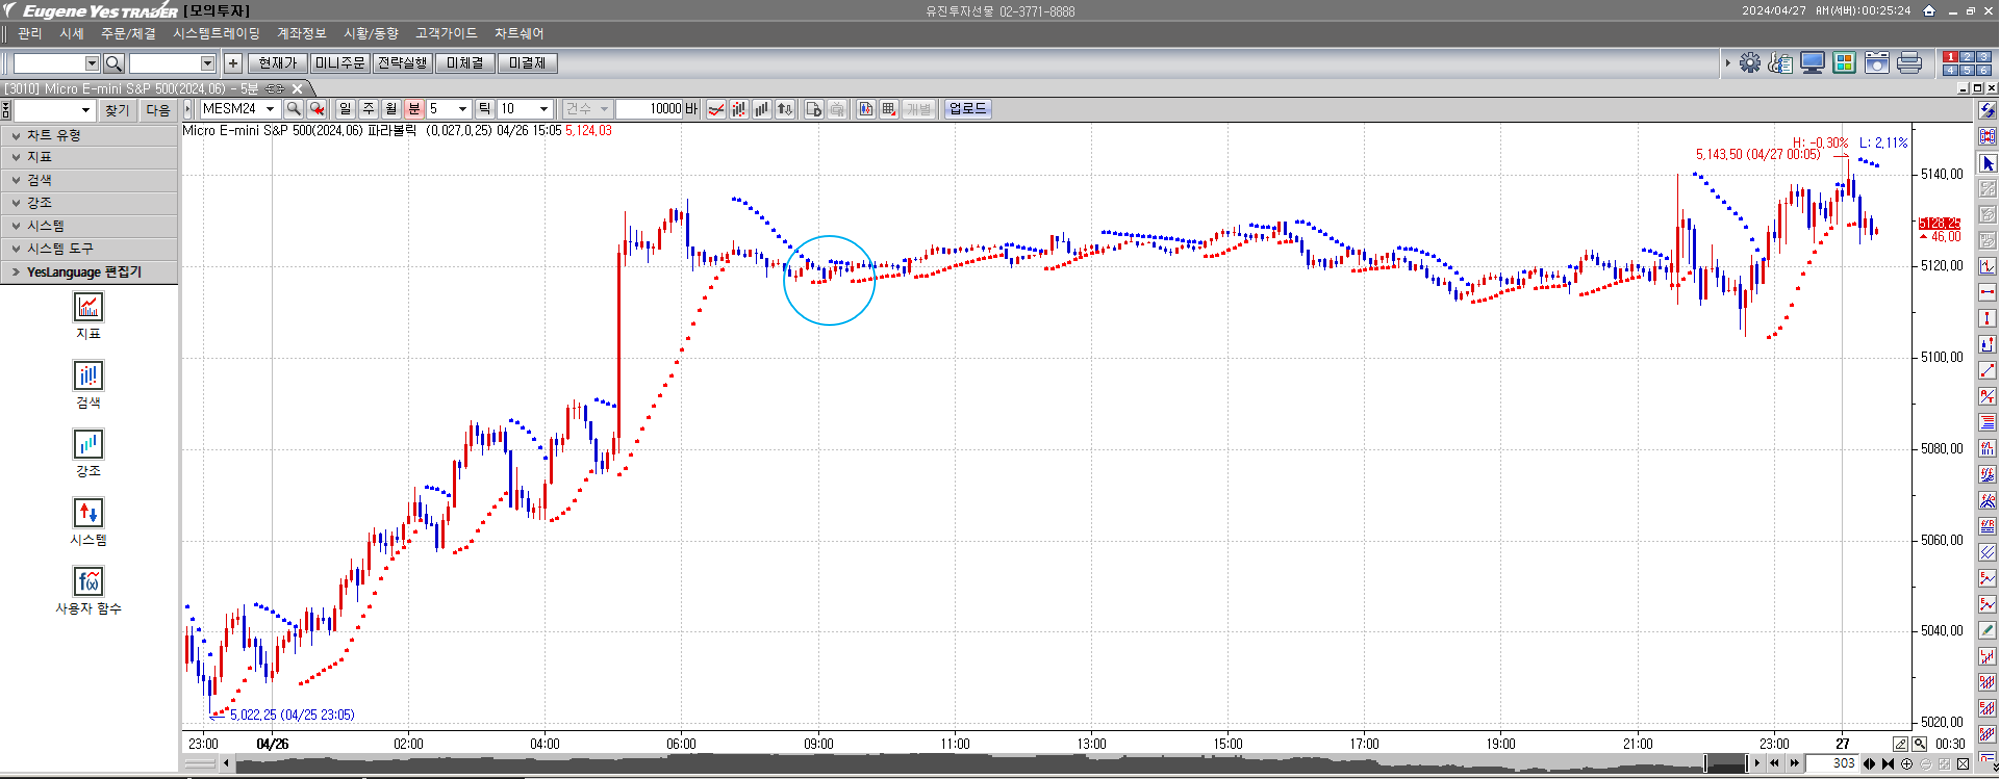Screen dimensions: 2000x779
Task: Open the 사용자 함수 function icon
Action: coord(88,582)
